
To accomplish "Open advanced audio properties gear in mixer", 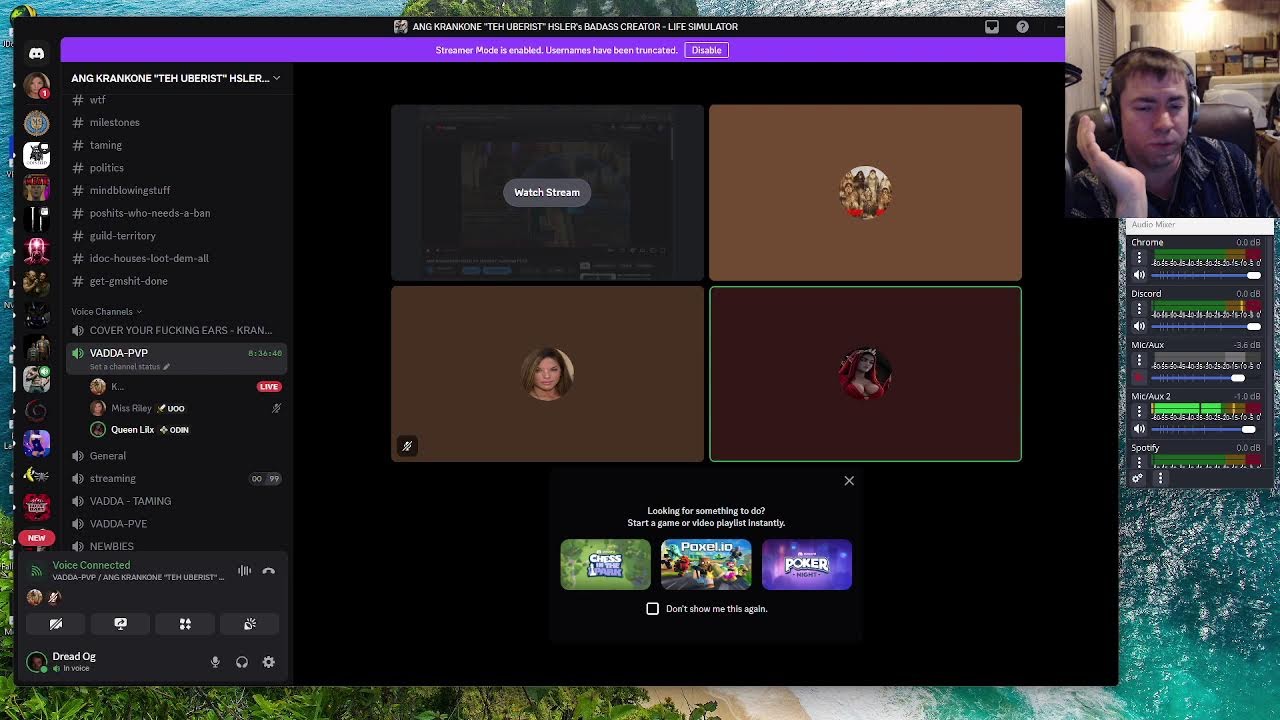I will [1137, 478].
